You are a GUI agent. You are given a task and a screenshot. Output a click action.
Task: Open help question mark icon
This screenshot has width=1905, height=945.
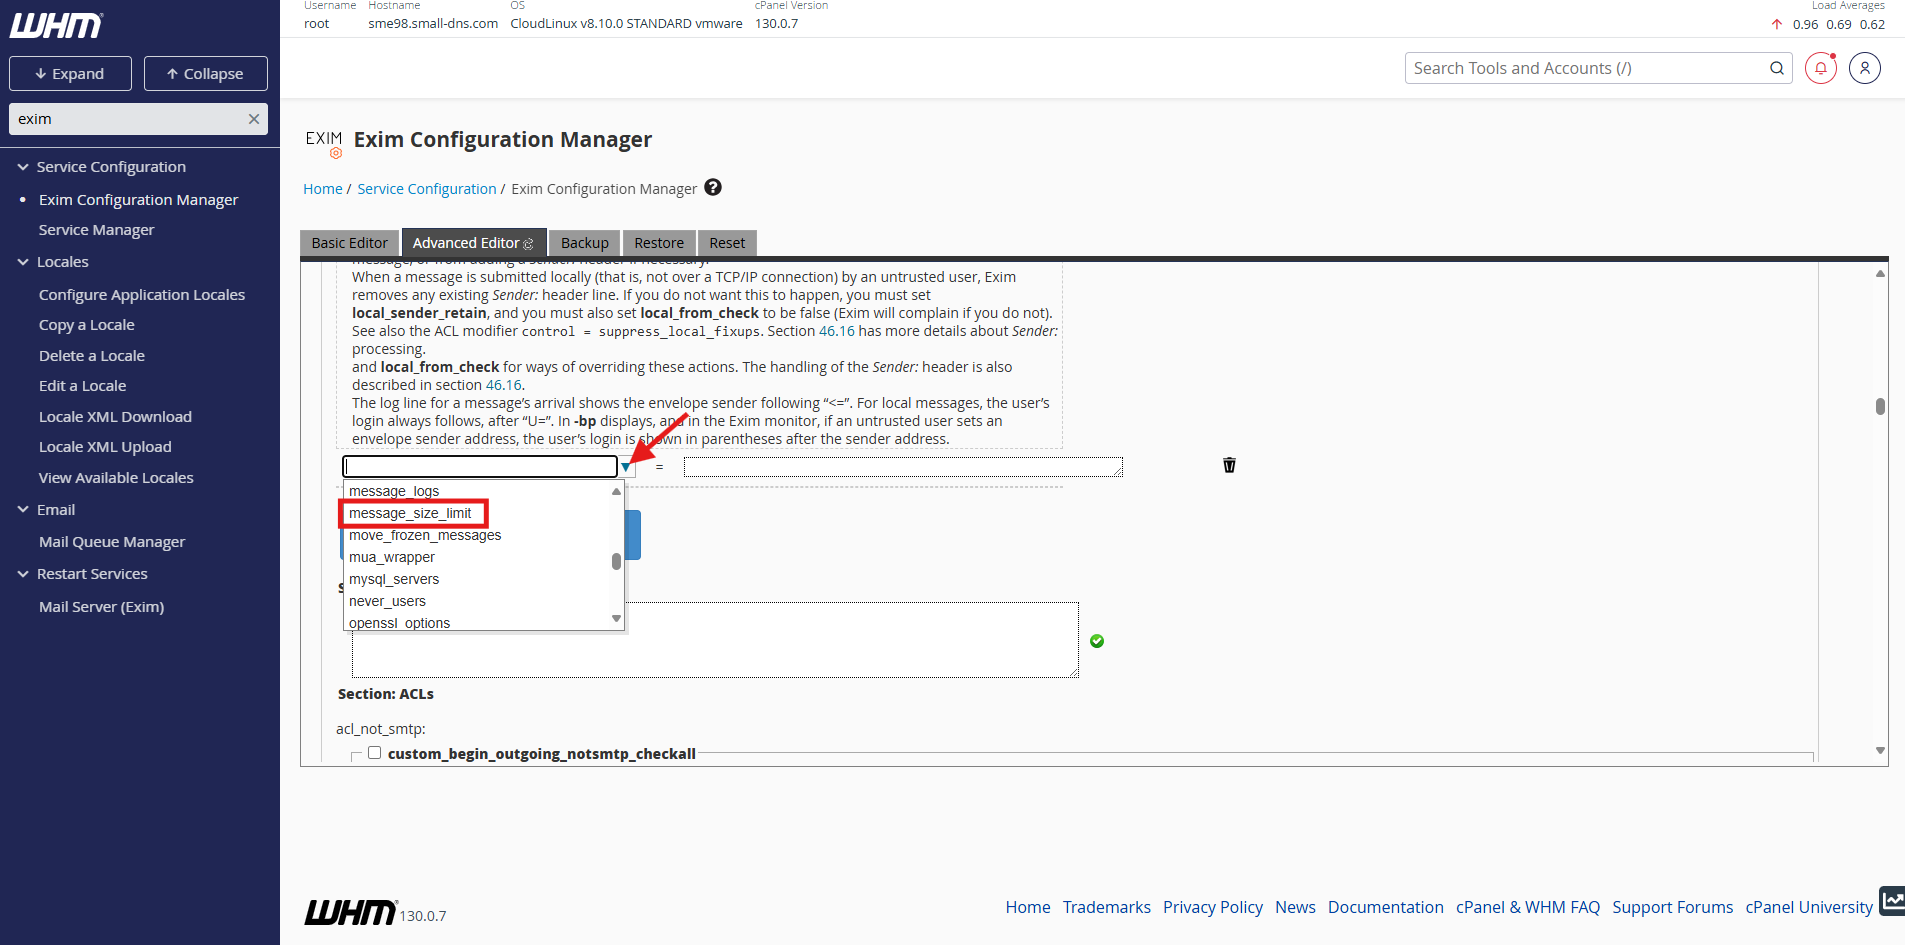point(713,187)
